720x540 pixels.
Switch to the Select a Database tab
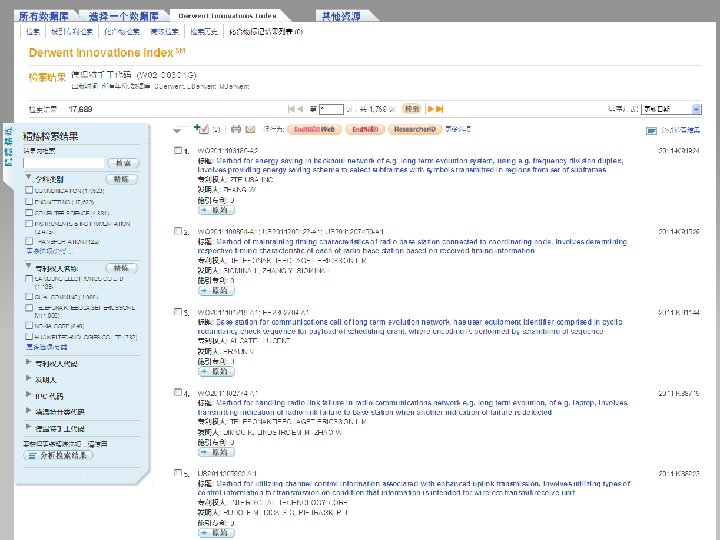pyautogui.click(x=123, y=16)
